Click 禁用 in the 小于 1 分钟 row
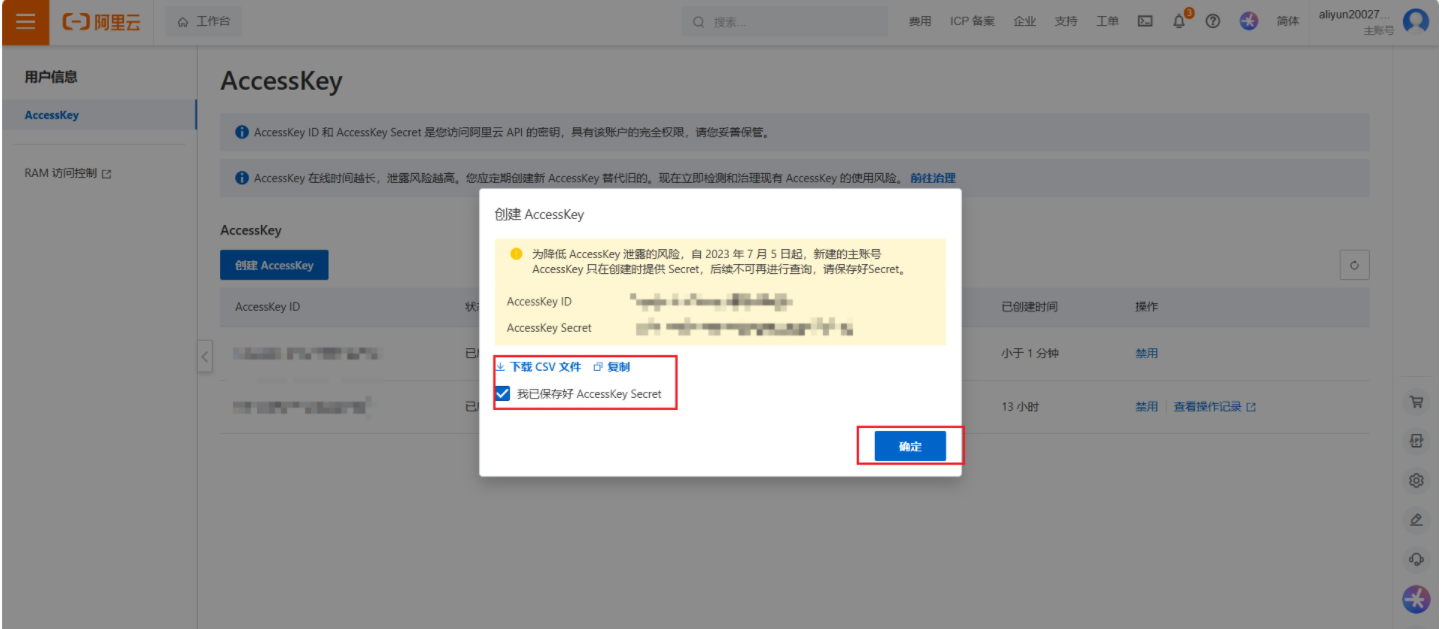 click(1146, 353)
